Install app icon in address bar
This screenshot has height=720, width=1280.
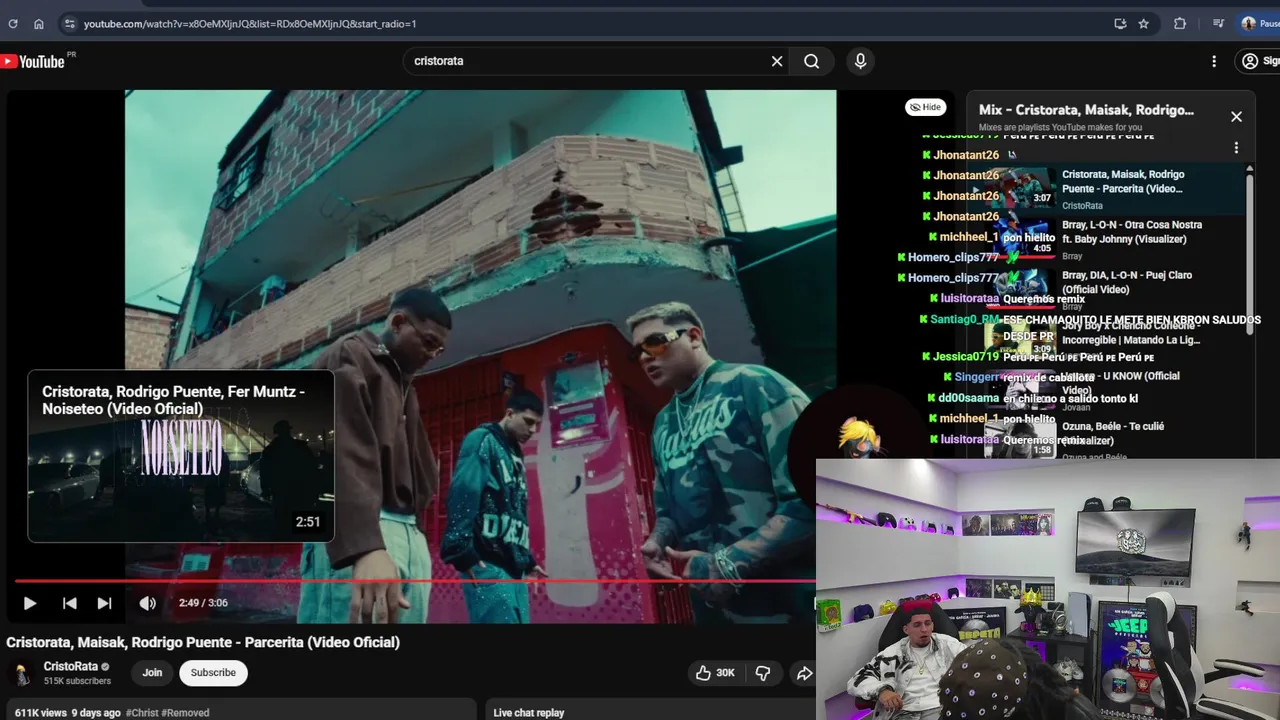[x=1120, y=23]
